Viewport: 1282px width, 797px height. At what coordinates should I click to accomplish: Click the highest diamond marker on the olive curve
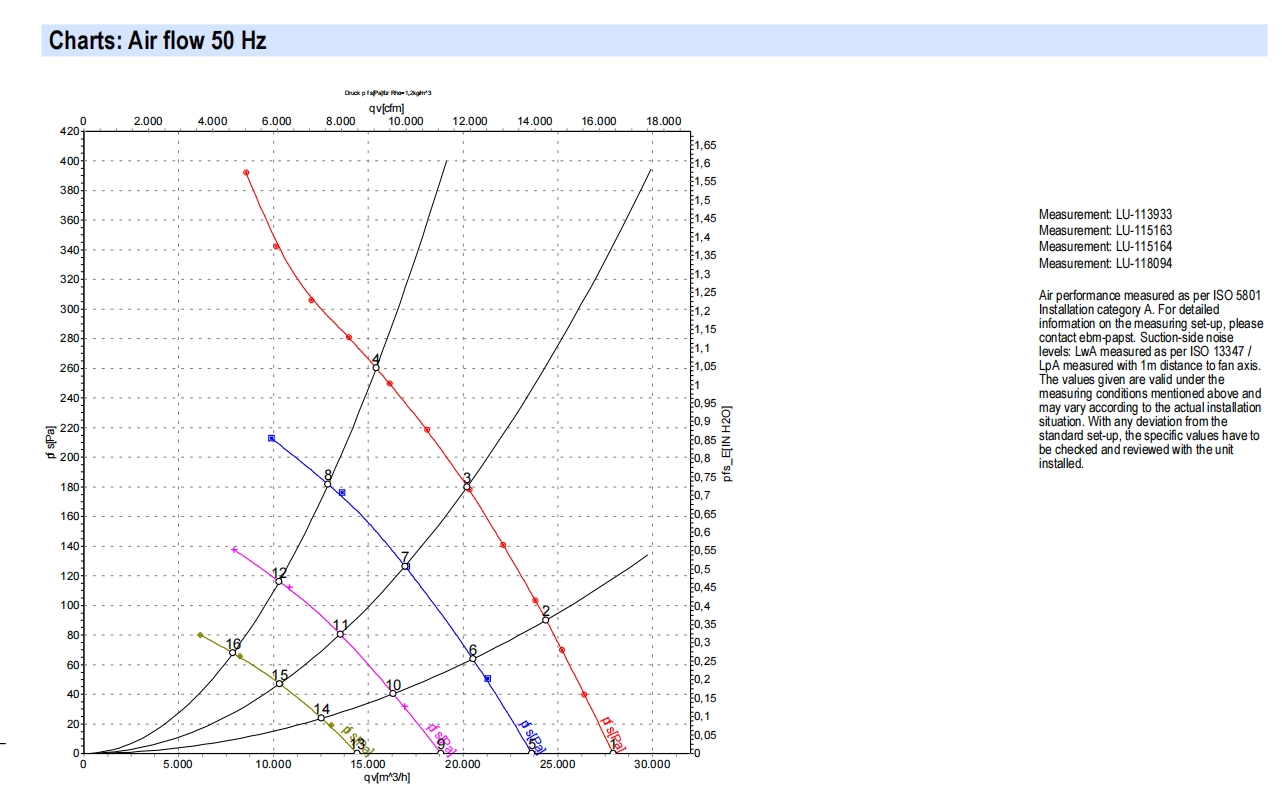(200, 634)
